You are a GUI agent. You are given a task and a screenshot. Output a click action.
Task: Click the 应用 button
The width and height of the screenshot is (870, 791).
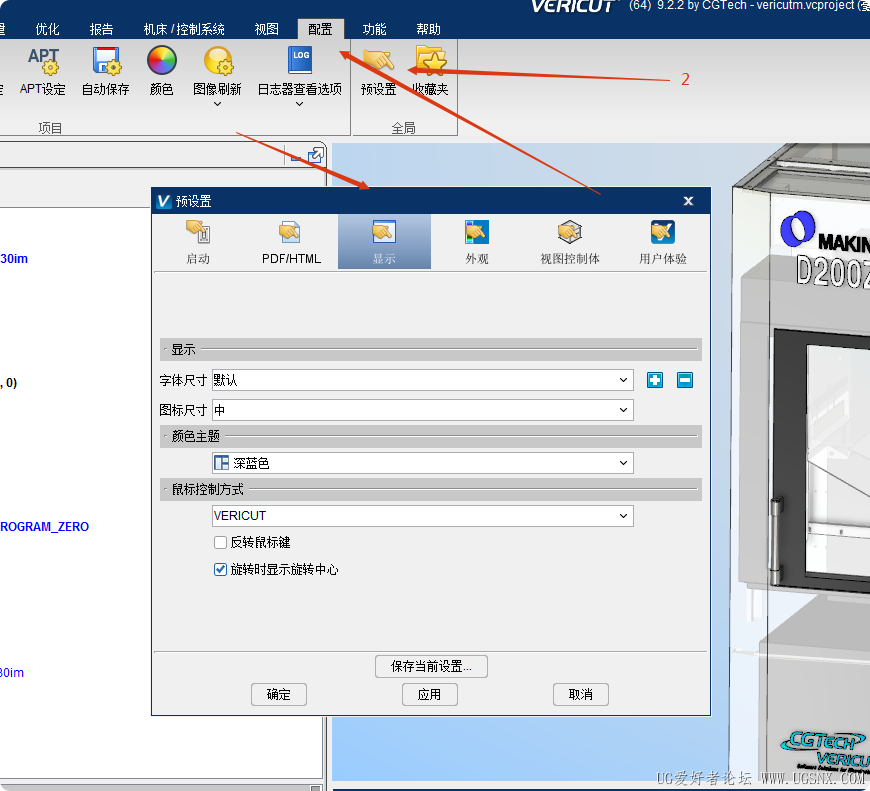click(x=429, y=694)
